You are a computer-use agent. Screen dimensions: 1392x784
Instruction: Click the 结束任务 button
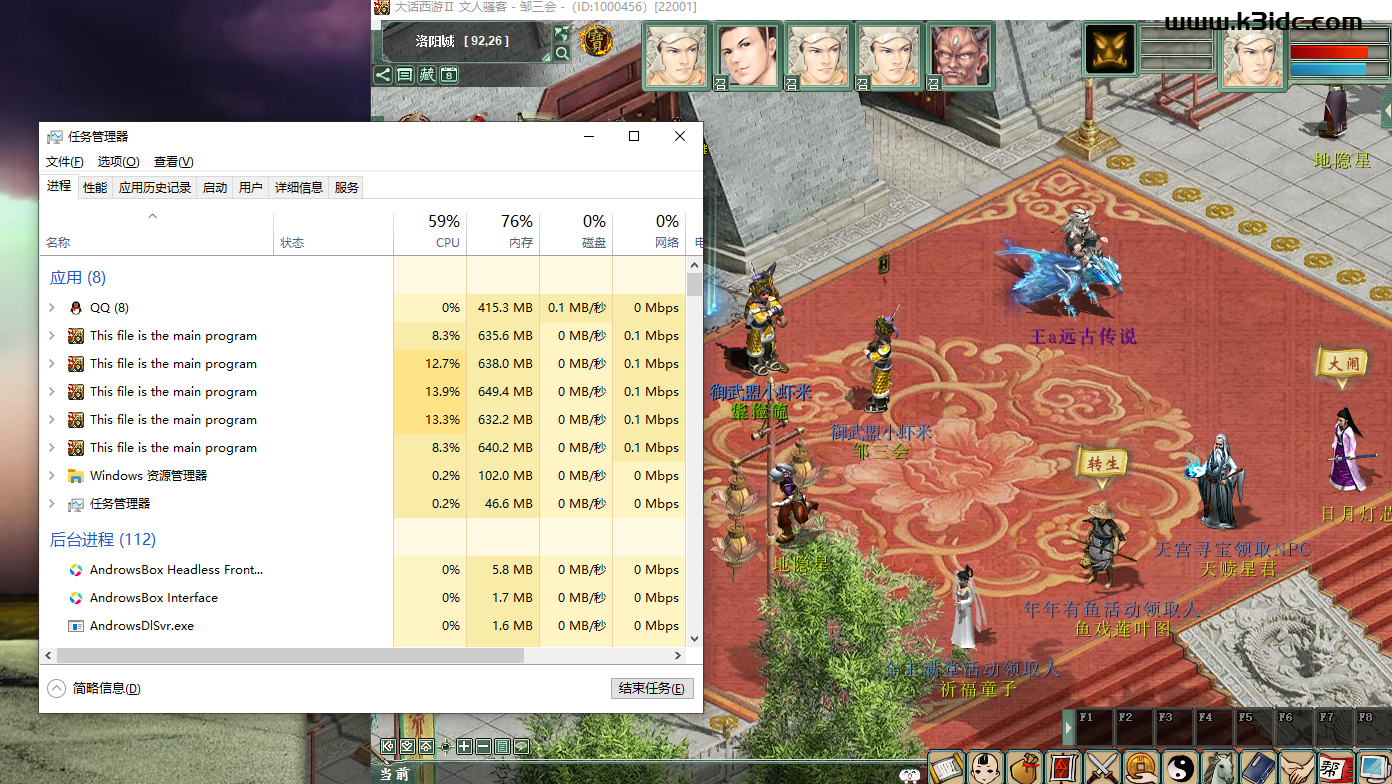(x=652, y=688)
